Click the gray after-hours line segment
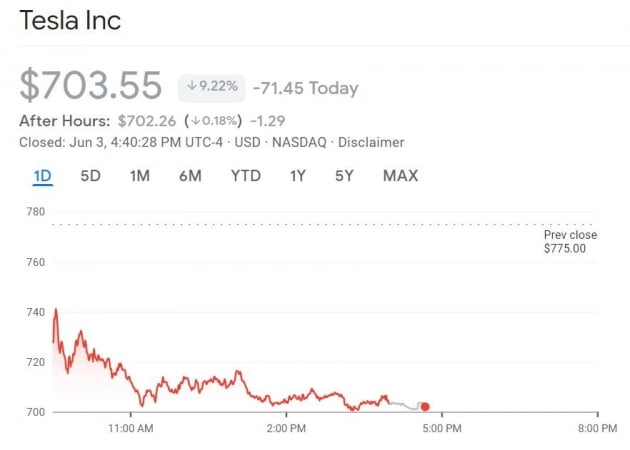The image size is (630, 450). pos(405,407)
